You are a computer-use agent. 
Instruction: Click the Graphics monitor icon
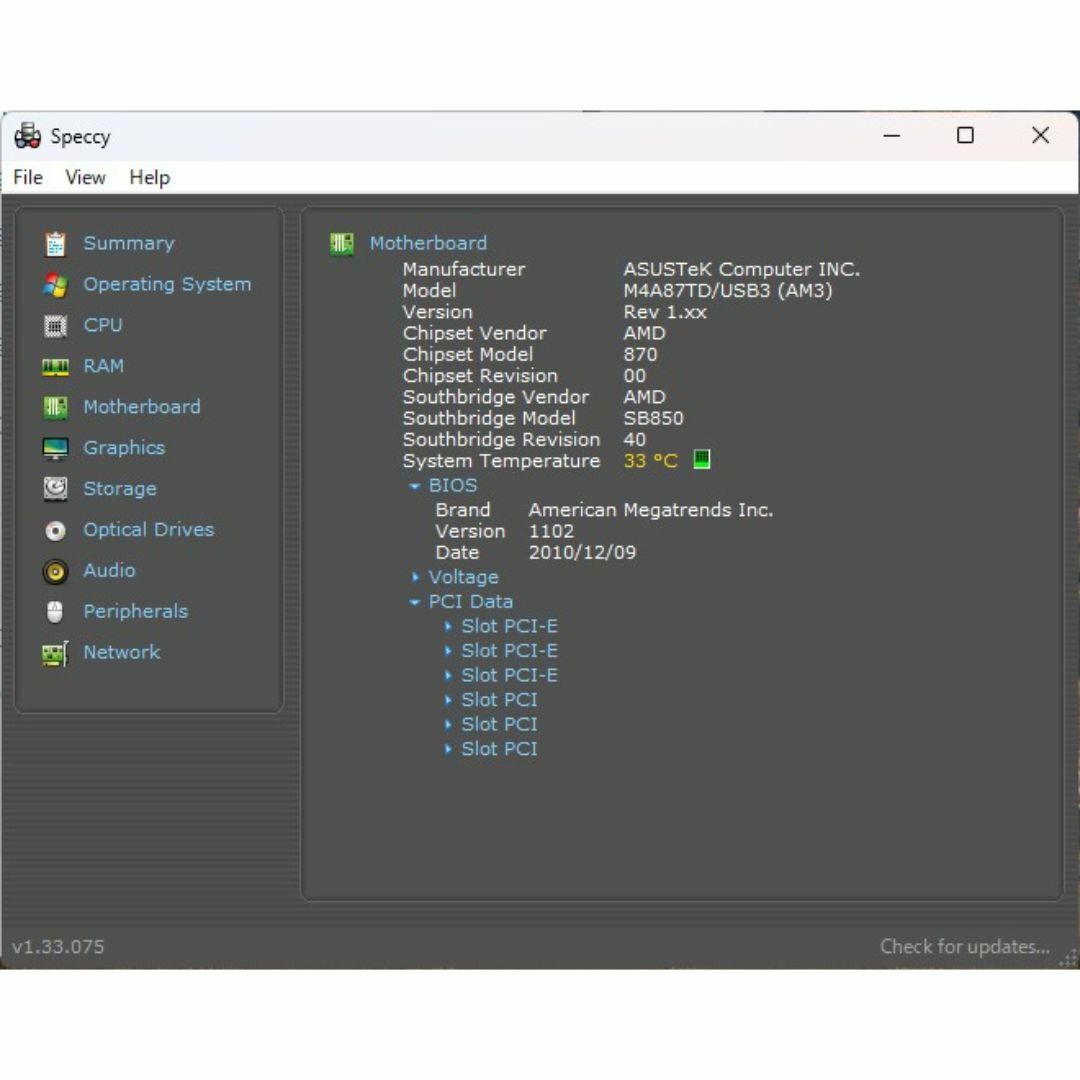[55, 448]
